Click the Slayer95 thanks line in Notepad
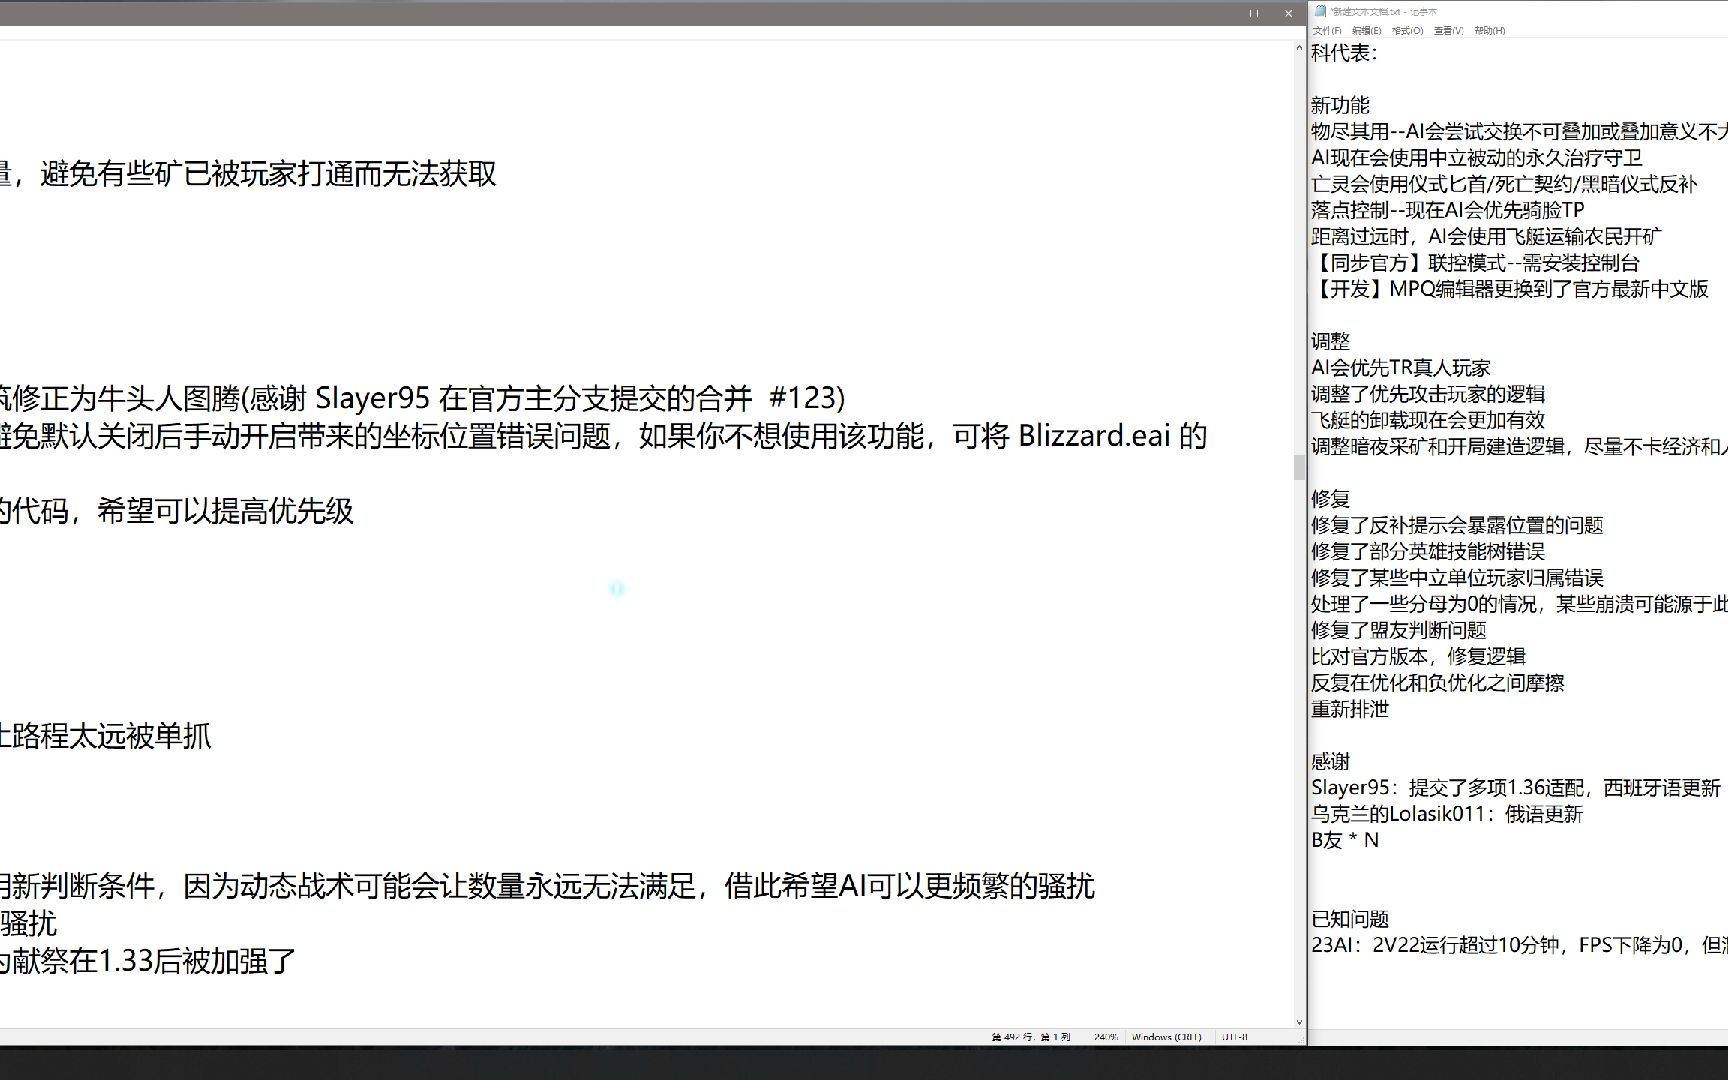Image resolution: width=1728 pixels, height=1080 pixels. (1516, 788)
